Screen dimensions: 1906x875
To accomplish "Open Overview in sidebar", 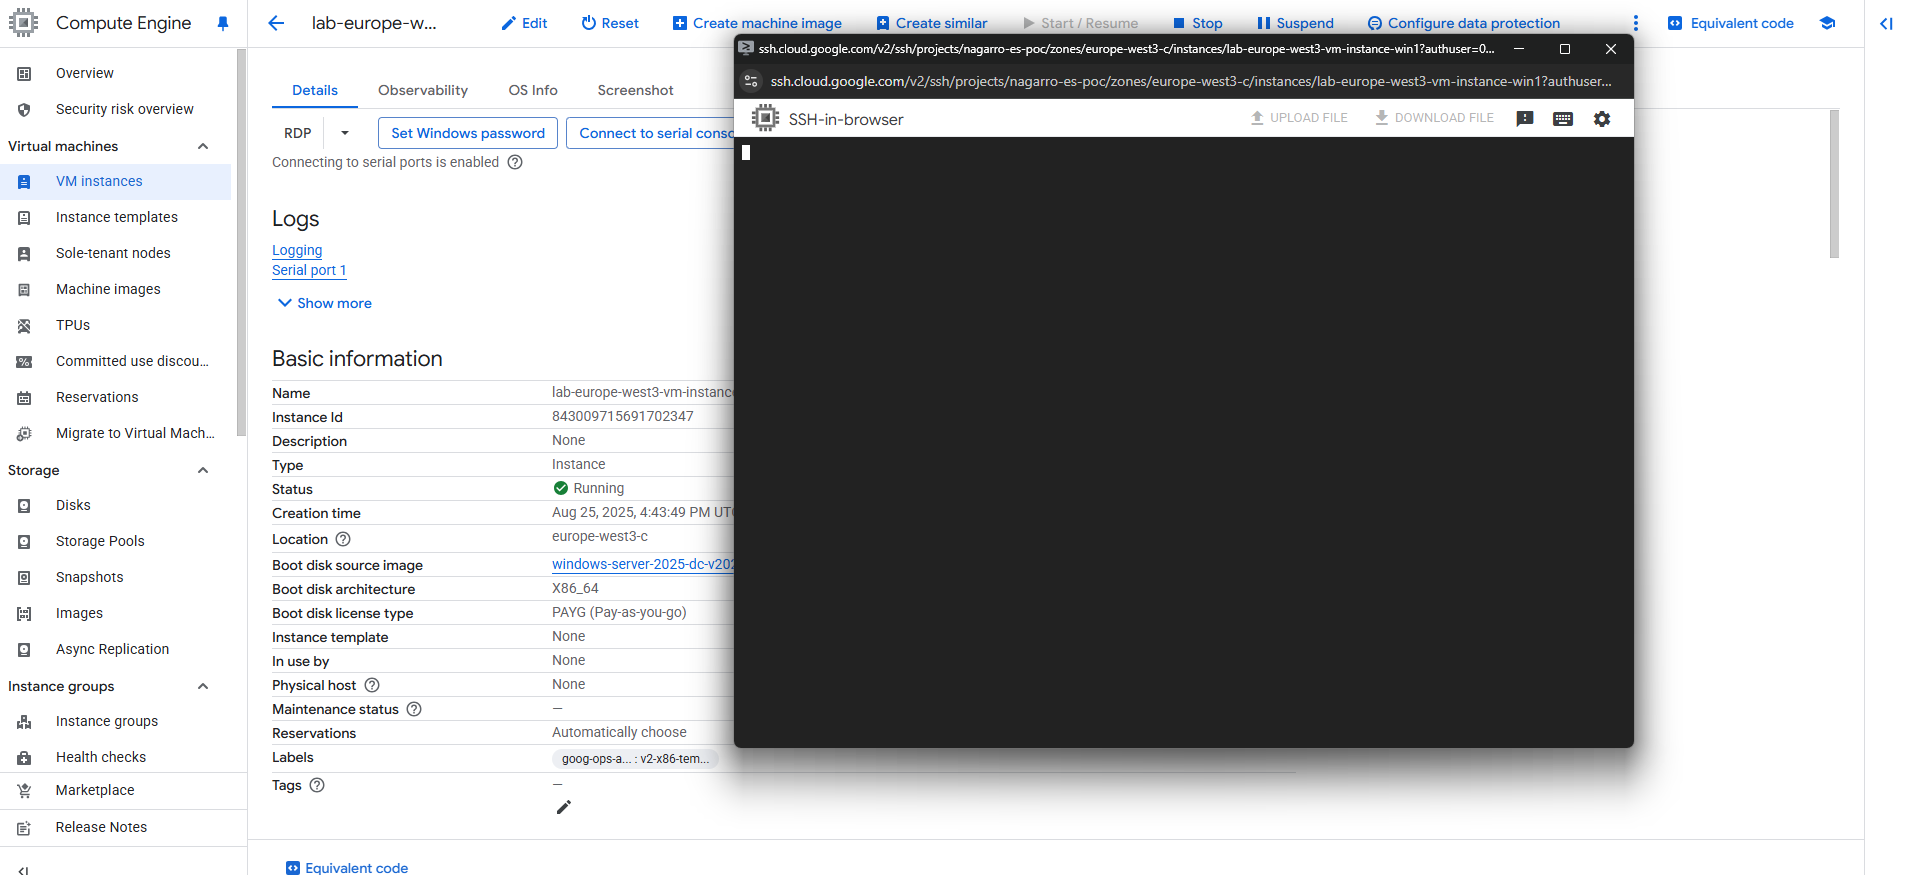I will coord(85,73).
